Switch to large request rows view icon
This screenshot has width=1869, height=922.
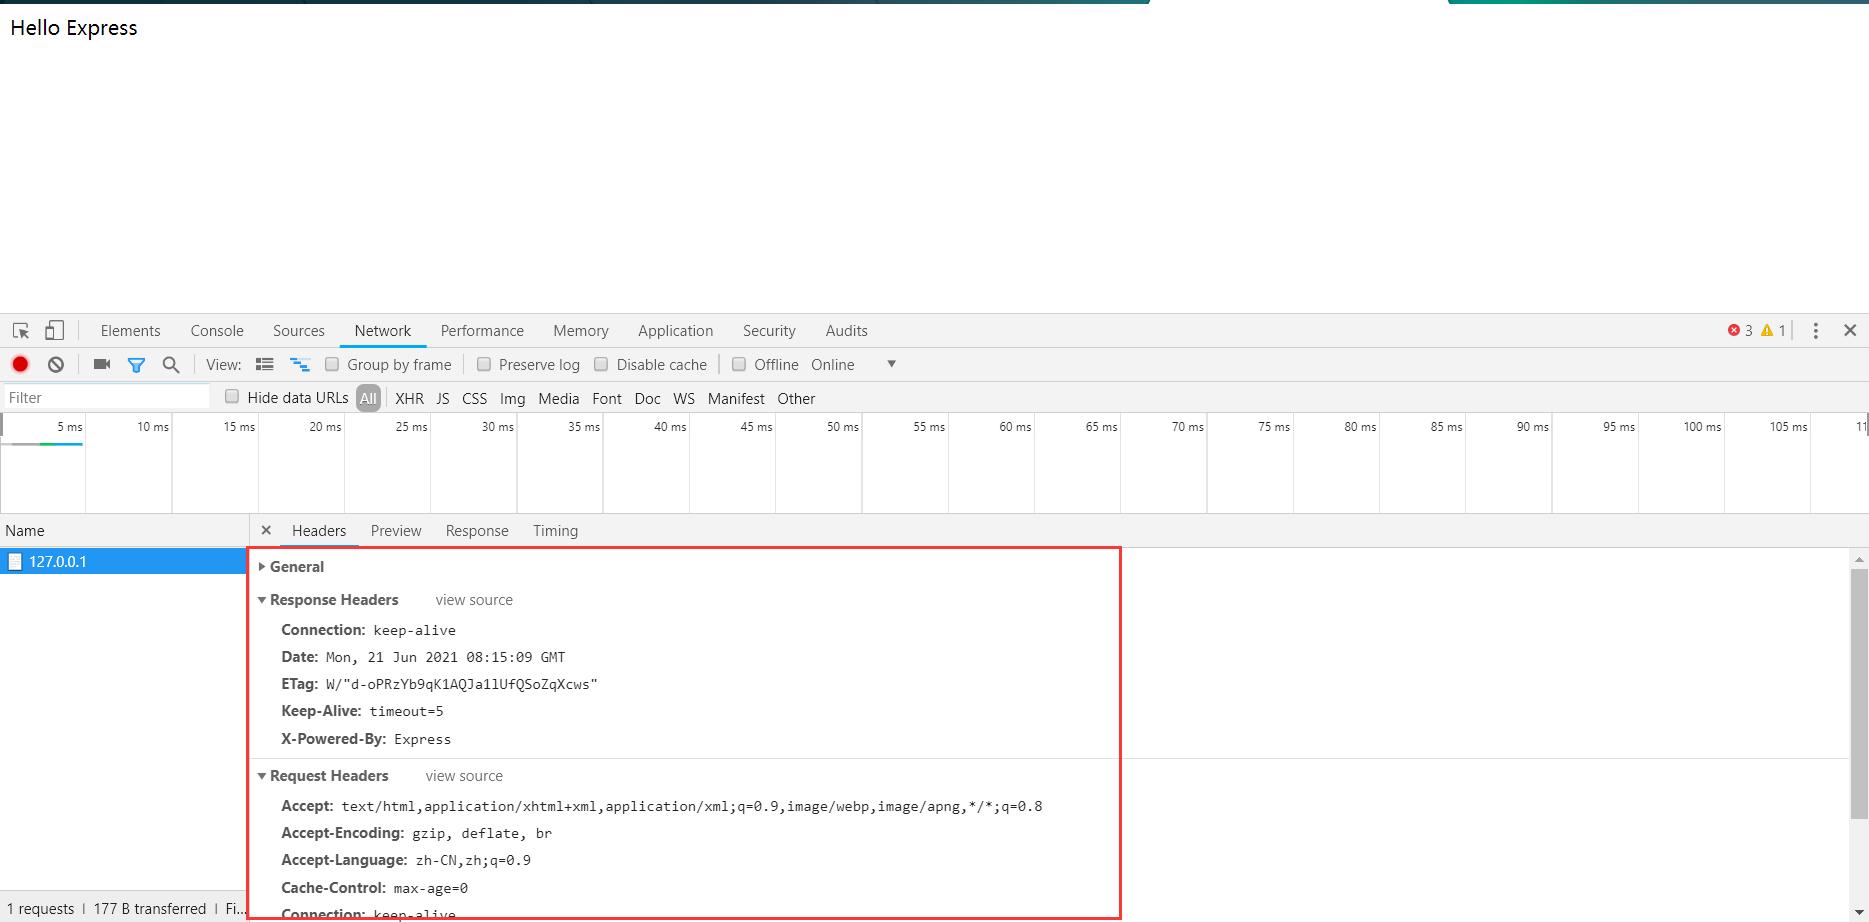tap(265, 364)
